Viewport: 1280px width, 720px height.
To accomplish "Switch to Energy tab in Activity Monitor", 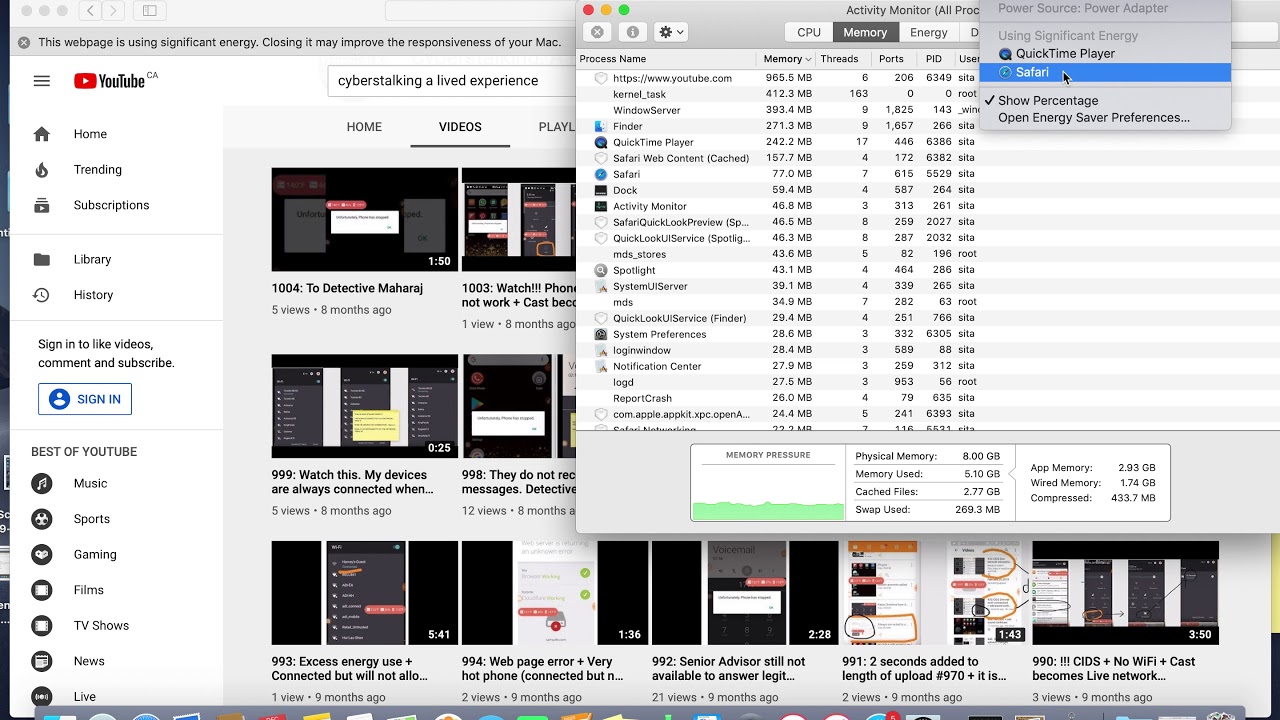I will [929, 32].
